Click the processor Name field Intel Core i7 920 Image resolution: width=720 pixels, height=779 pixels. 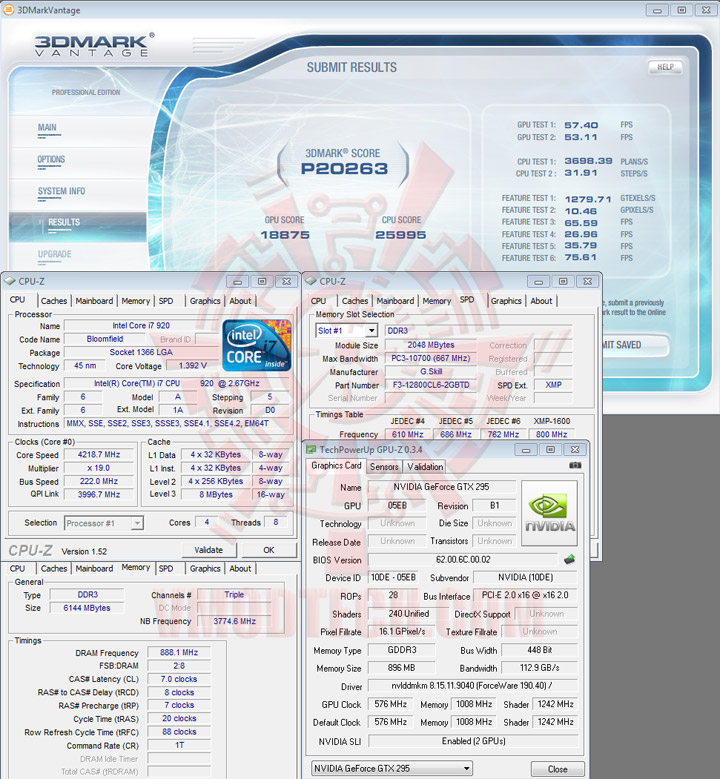click(x=141, y=326)
